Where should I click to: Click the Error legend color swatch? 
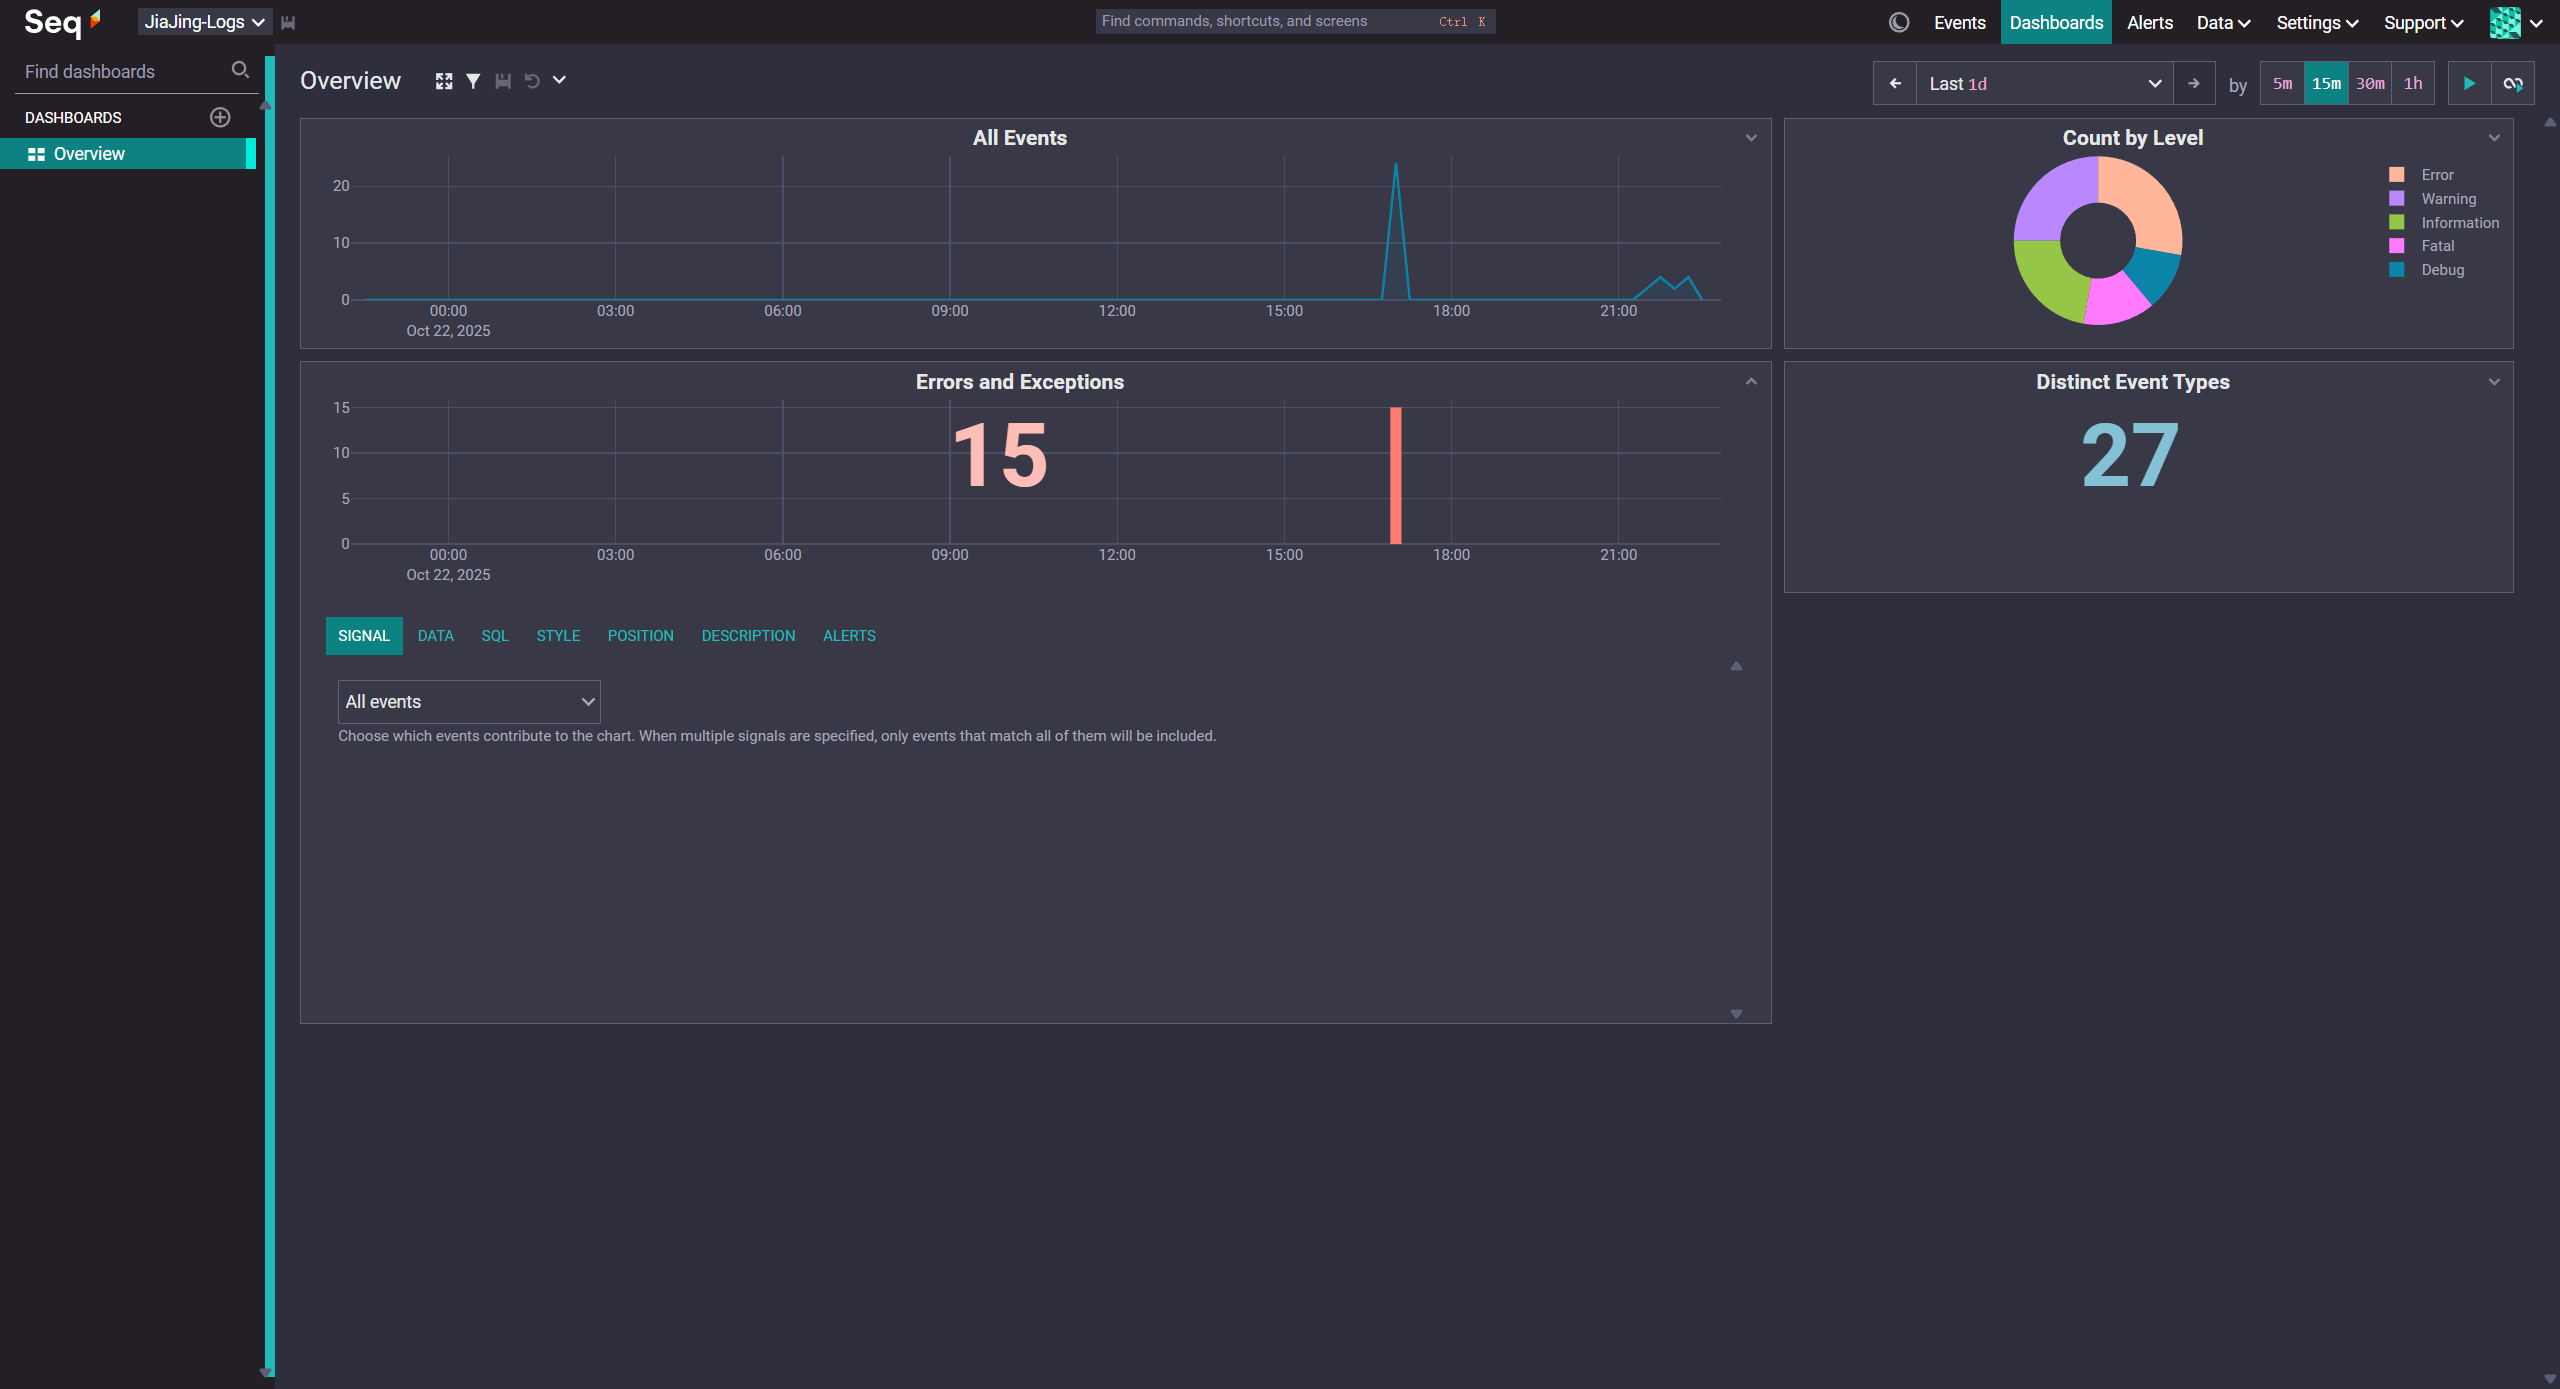tap(2396, 175)
